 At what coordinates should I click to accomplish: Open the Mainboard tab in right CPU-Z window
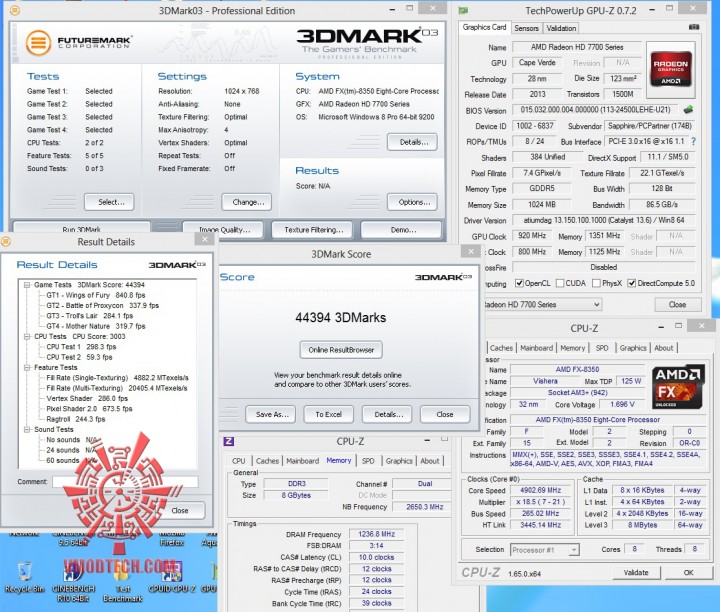(x=536, y=348)
